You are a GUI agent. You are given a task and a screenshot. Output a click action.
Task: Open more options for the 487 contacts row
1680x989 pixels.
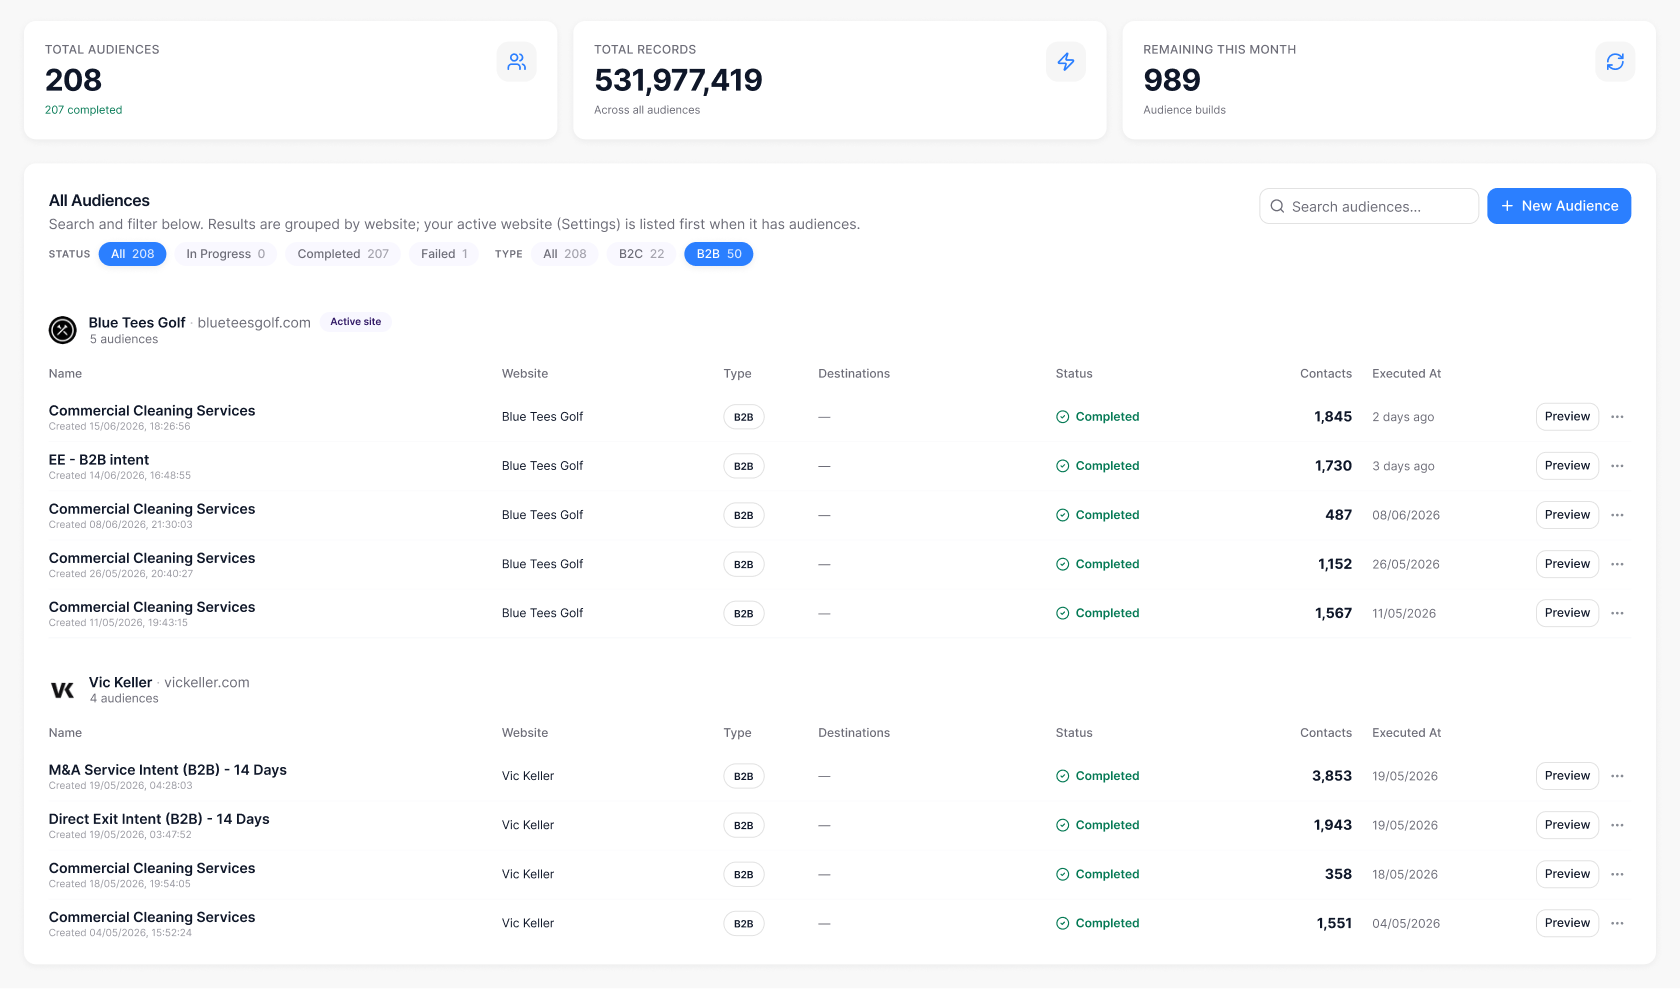(1617, 515)
